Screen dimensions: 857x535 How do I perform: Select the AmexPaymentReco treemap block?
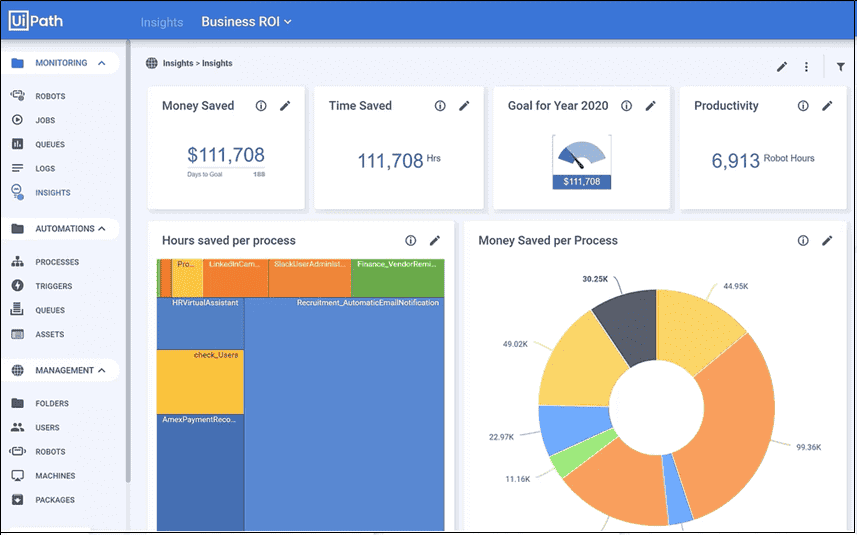201,472
